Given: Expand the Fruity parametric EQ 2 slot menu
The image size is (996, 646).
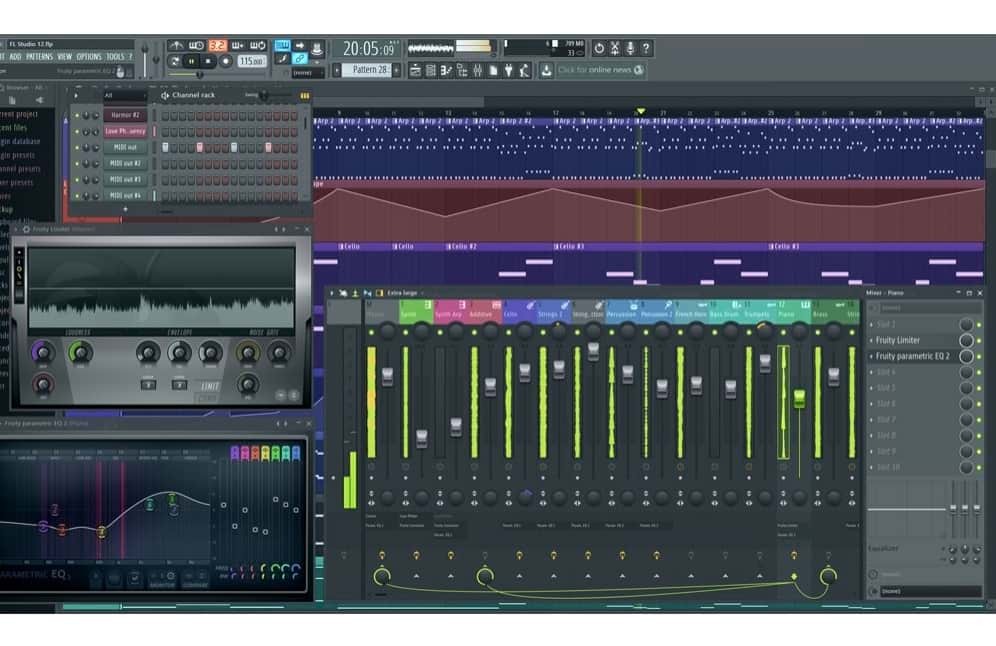Looking at the screenshot, I should coord(871,356).
